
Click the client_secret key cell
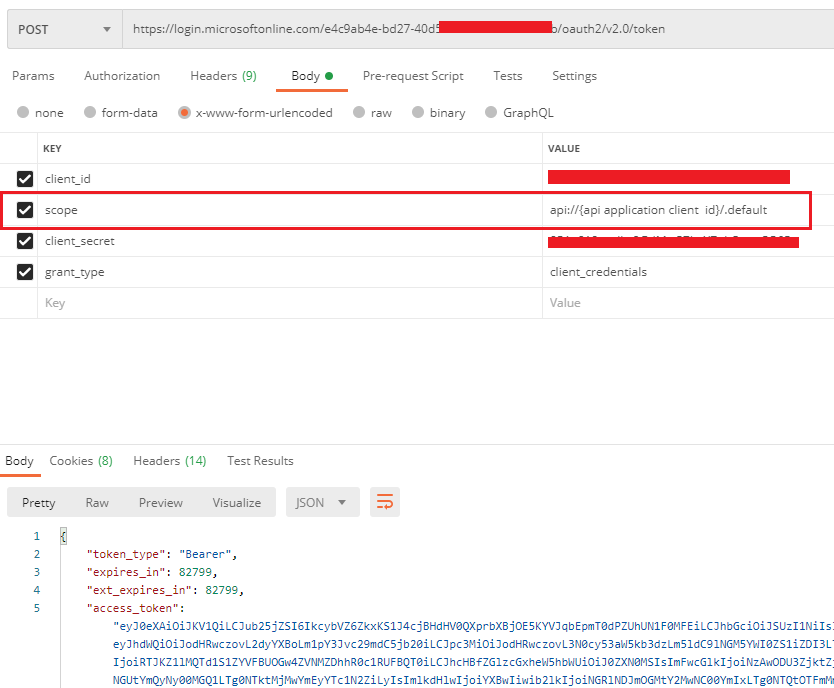[x=290, y=241]
